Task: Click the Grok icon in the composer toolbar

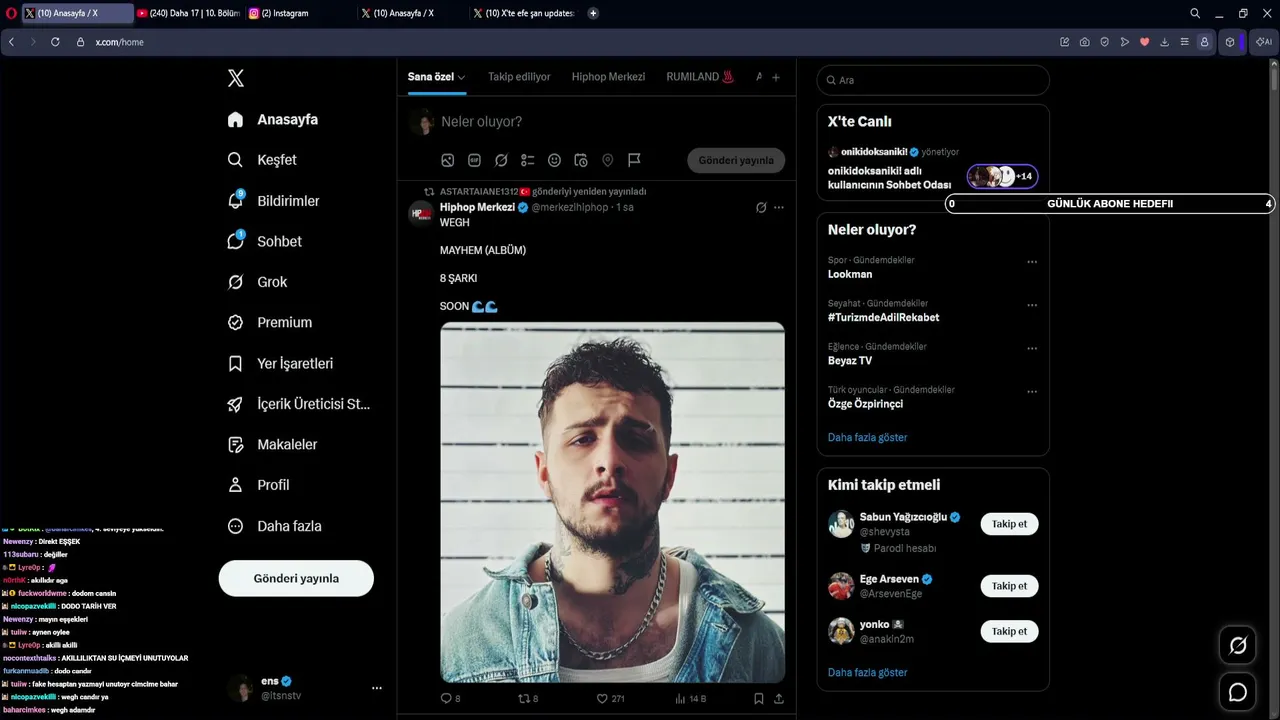Action: 501,160
